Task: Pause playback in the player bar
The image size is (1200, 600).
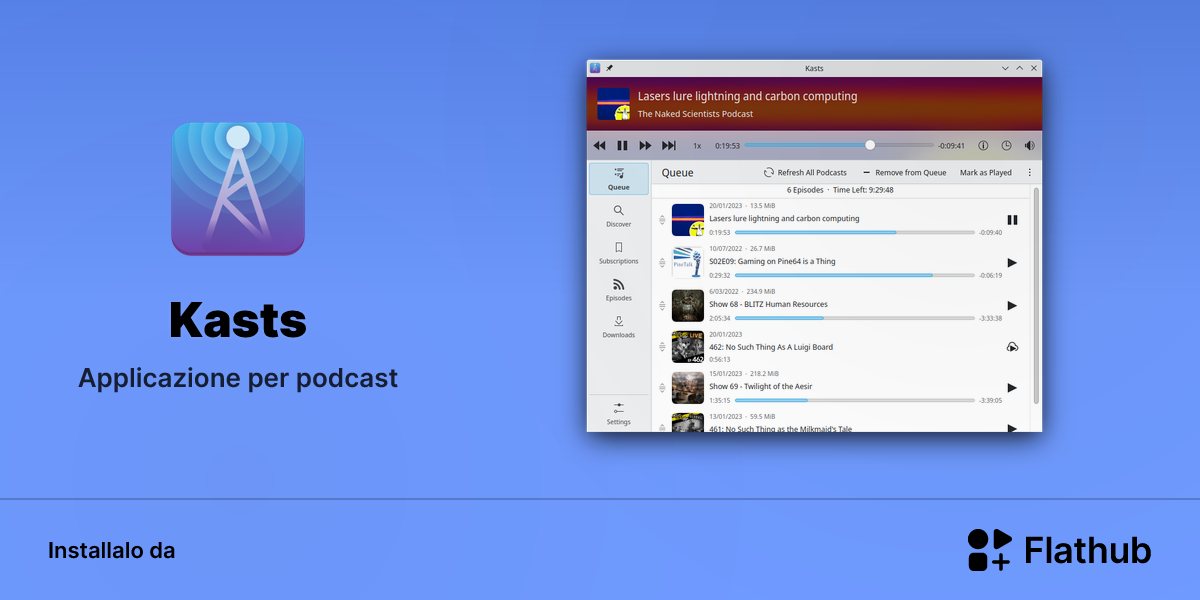Action: 622,145
